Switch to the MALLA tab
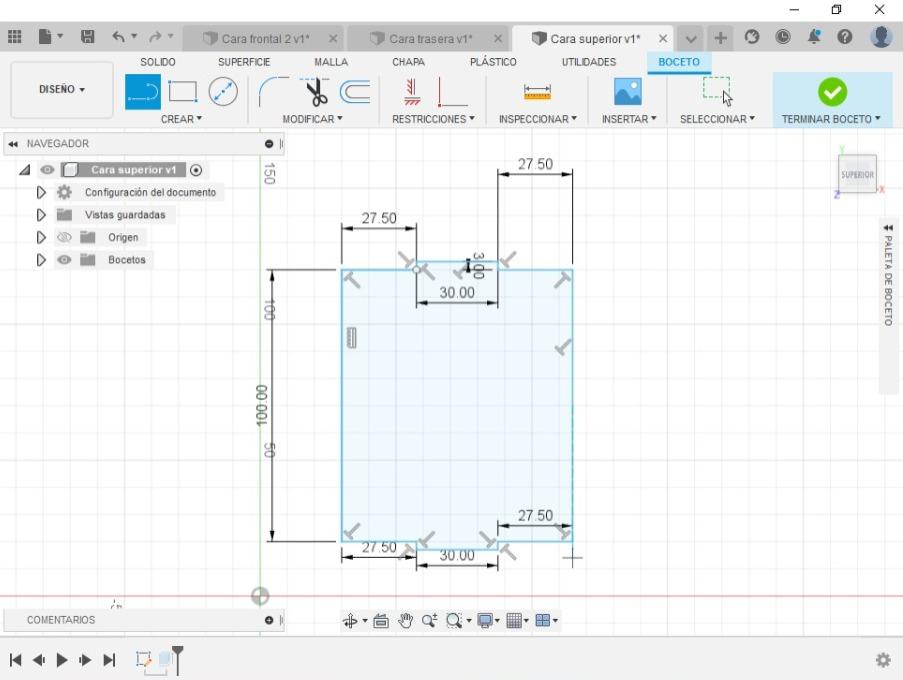 (331, 62)
